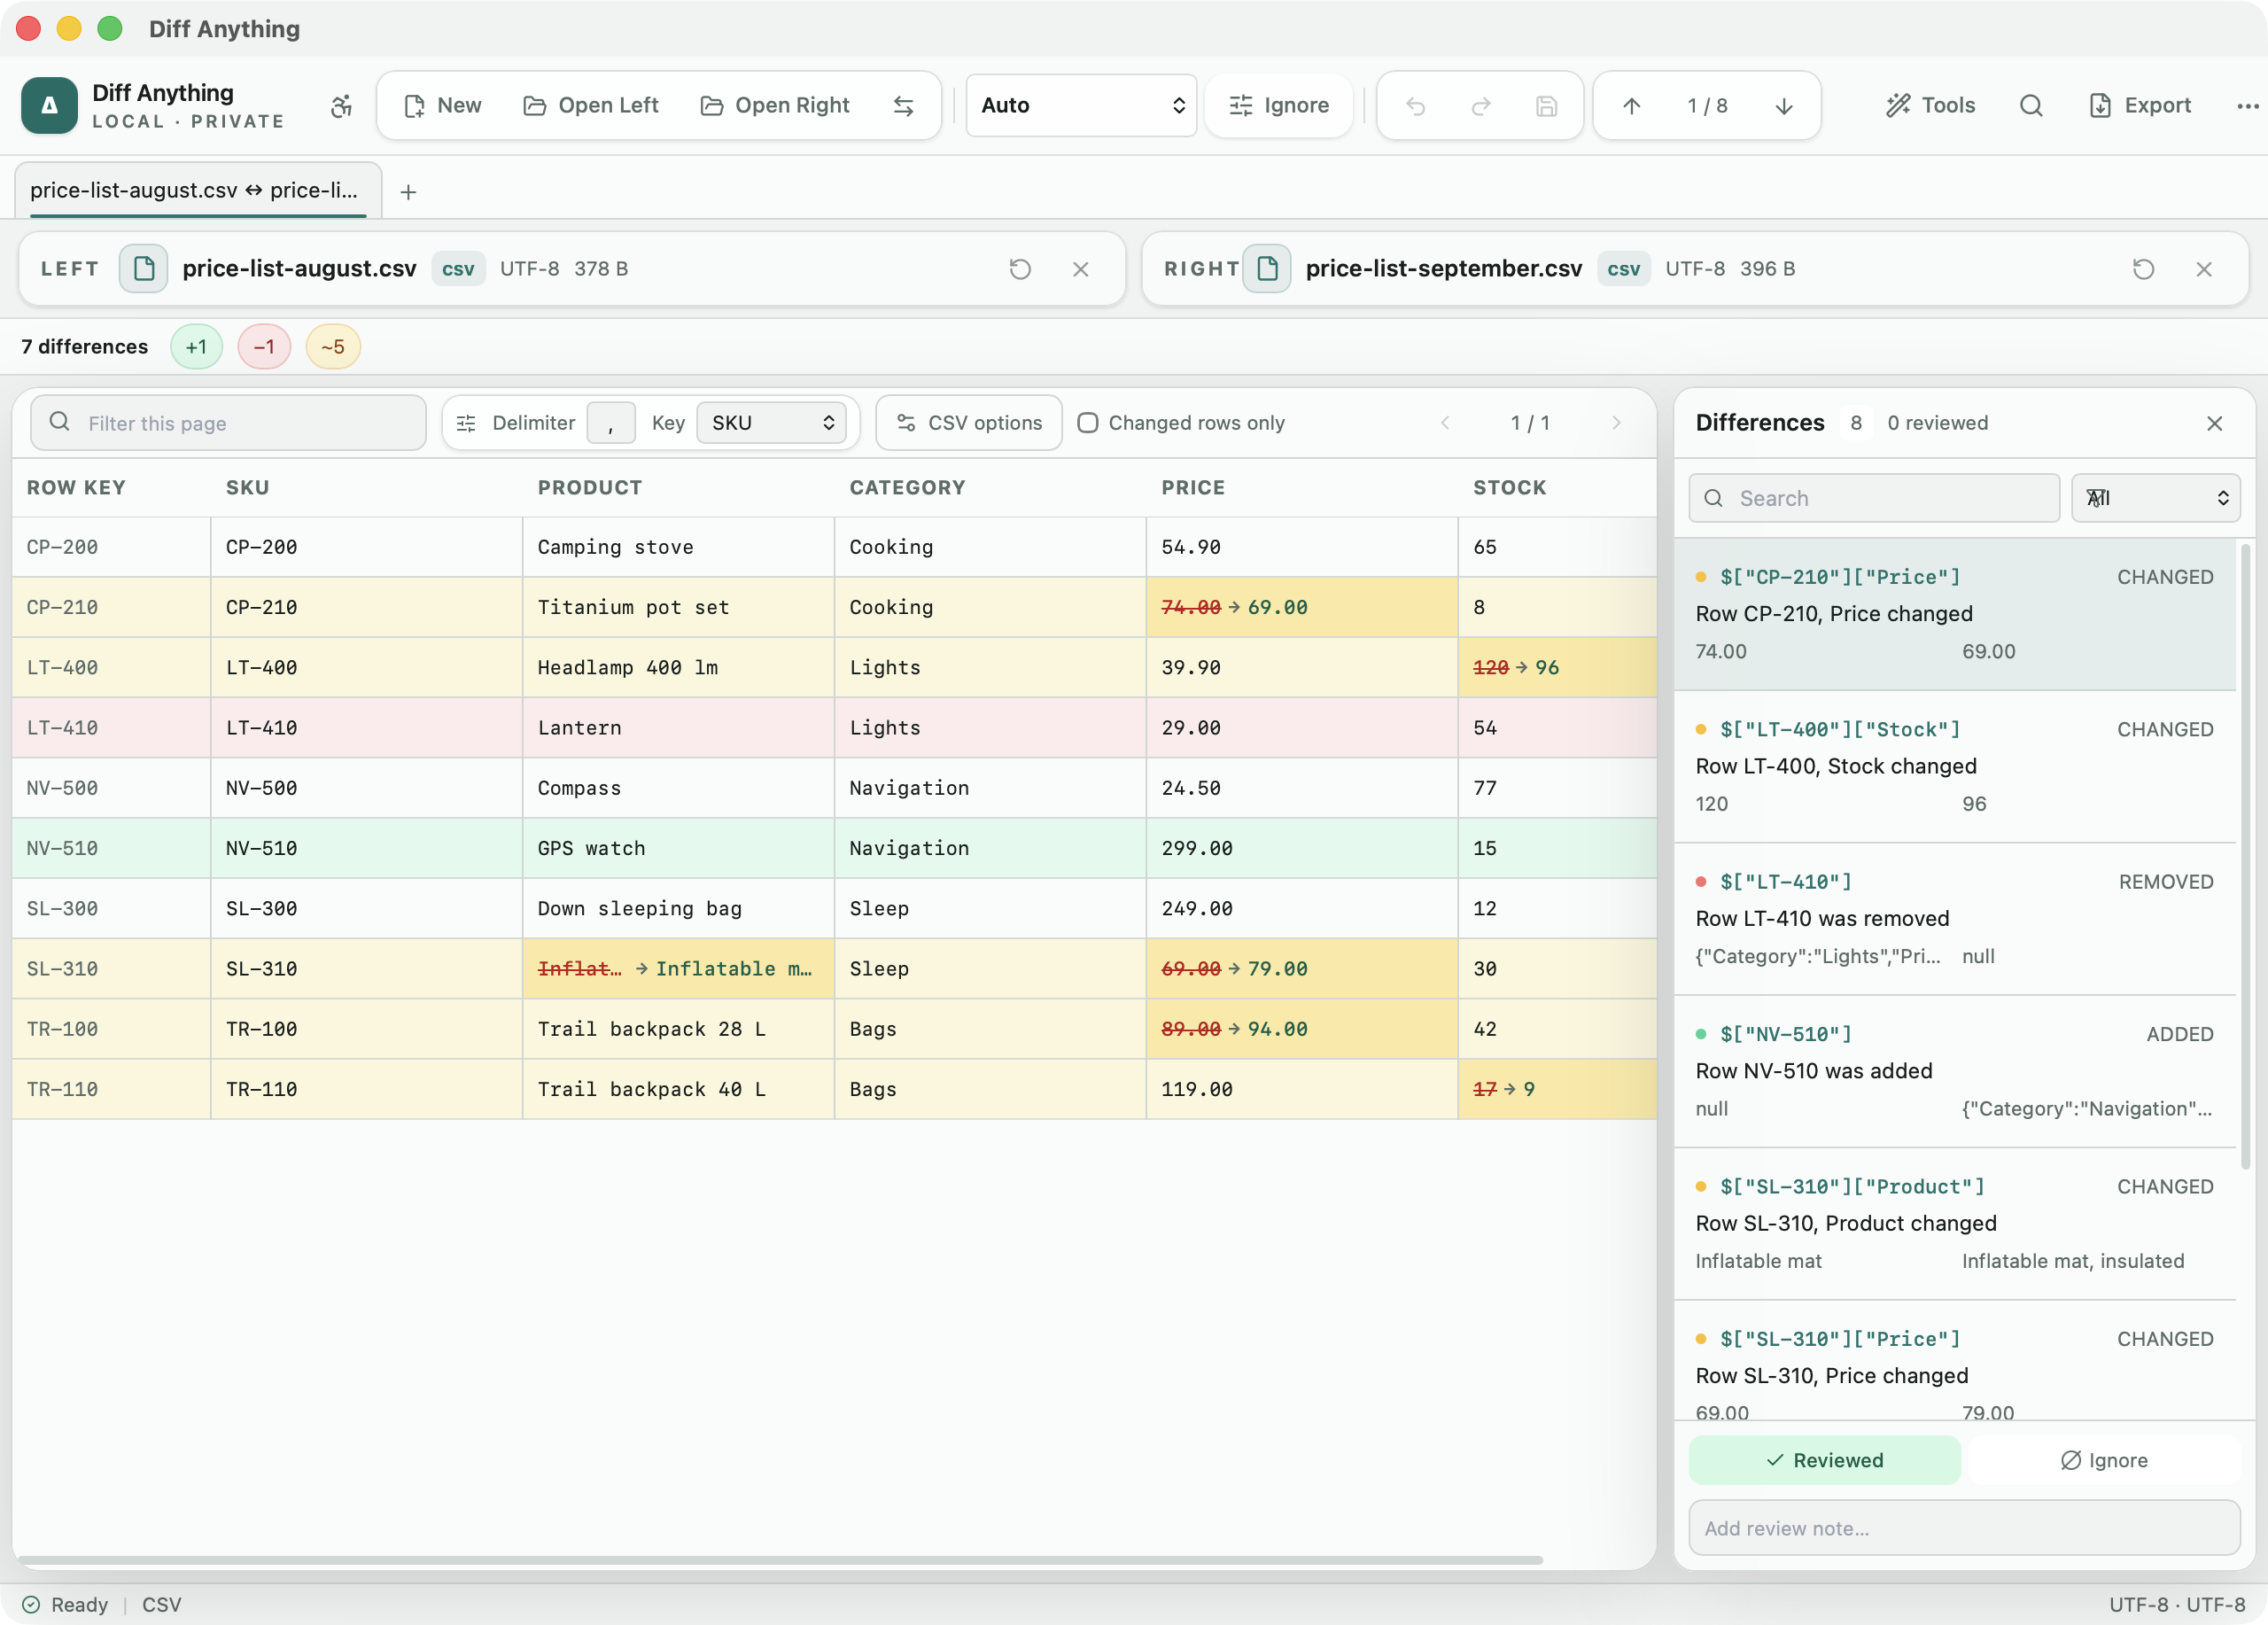Click the swap left and right sides icon
Image resolution: width=2268 pixels, height=1625 pixels.
tap(903, 106)
